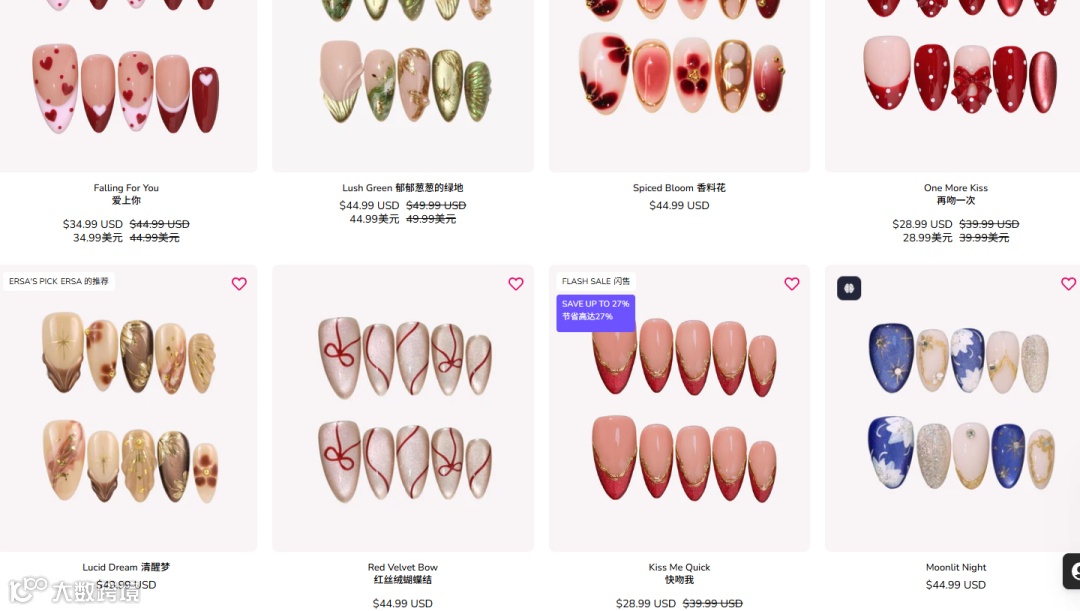
Task: Favorite Lucid Dream with heart icon
Action: [239, 284]
